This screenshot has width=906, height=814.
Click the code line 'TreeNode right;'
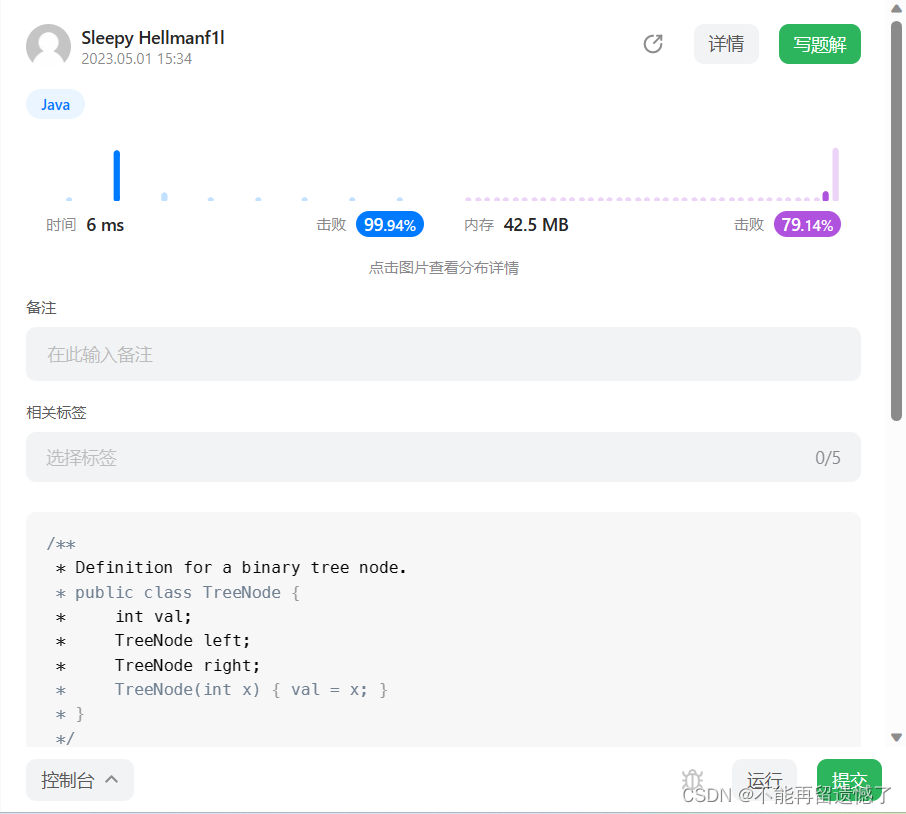(187, 666)
